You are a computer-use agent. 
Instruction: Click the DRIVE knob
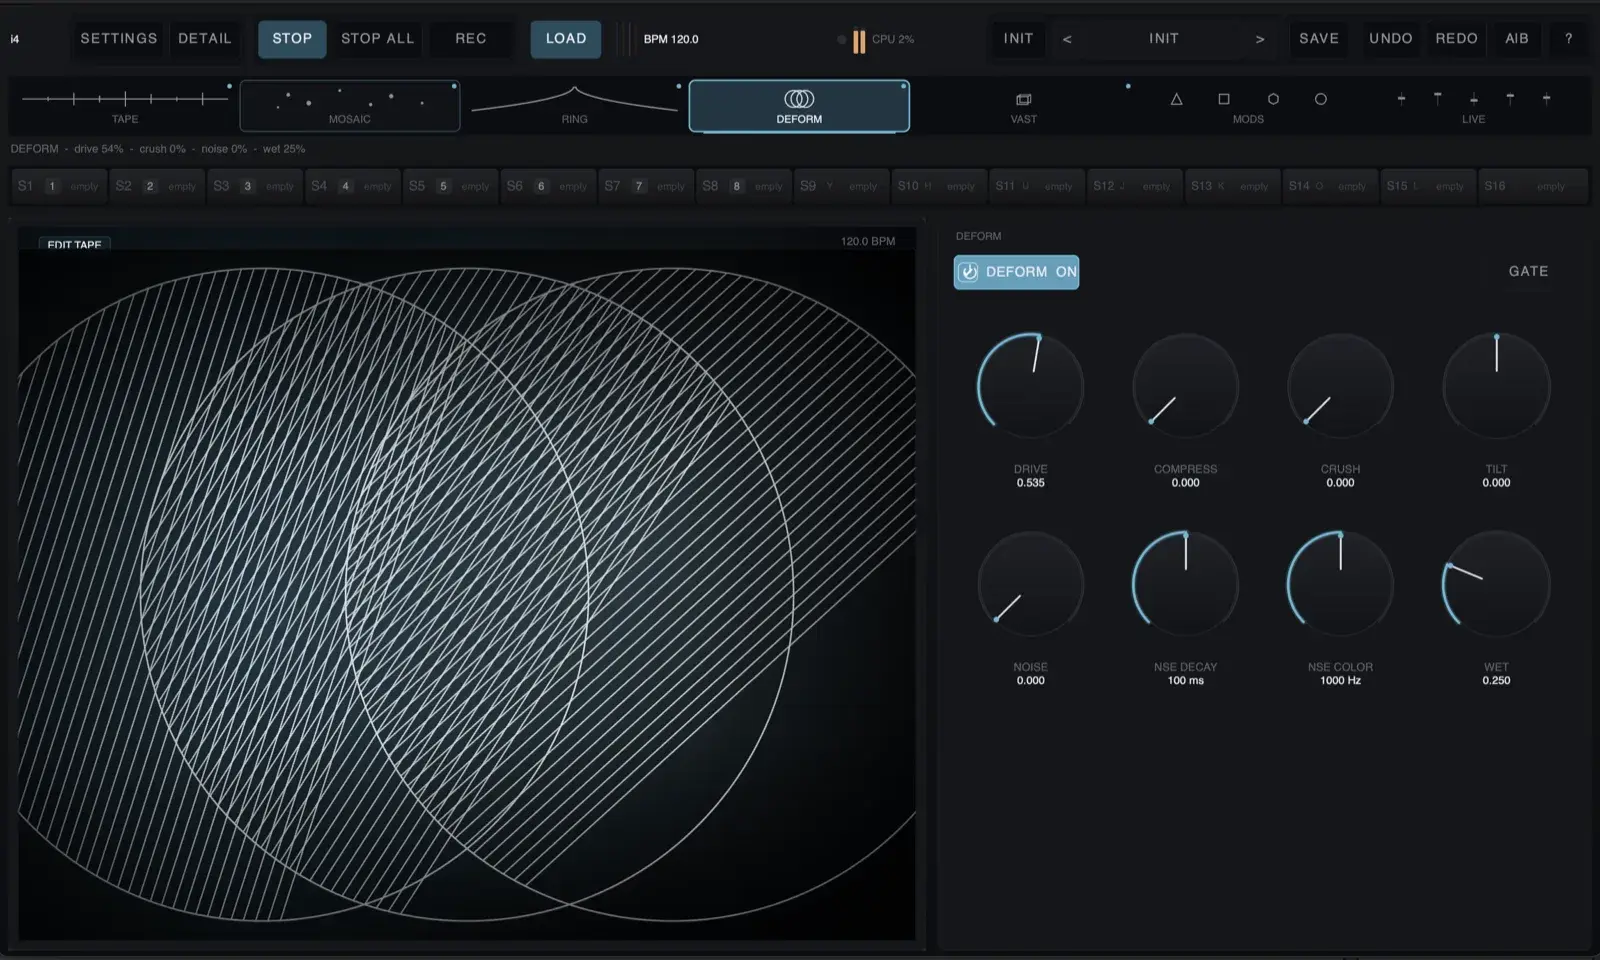[x=1030, y=386]
